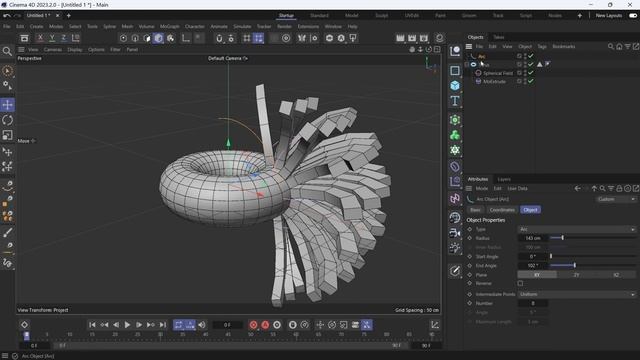
Task: Toggle Reverse checkbox in Object Properties
Action: (x=520, y=283)
